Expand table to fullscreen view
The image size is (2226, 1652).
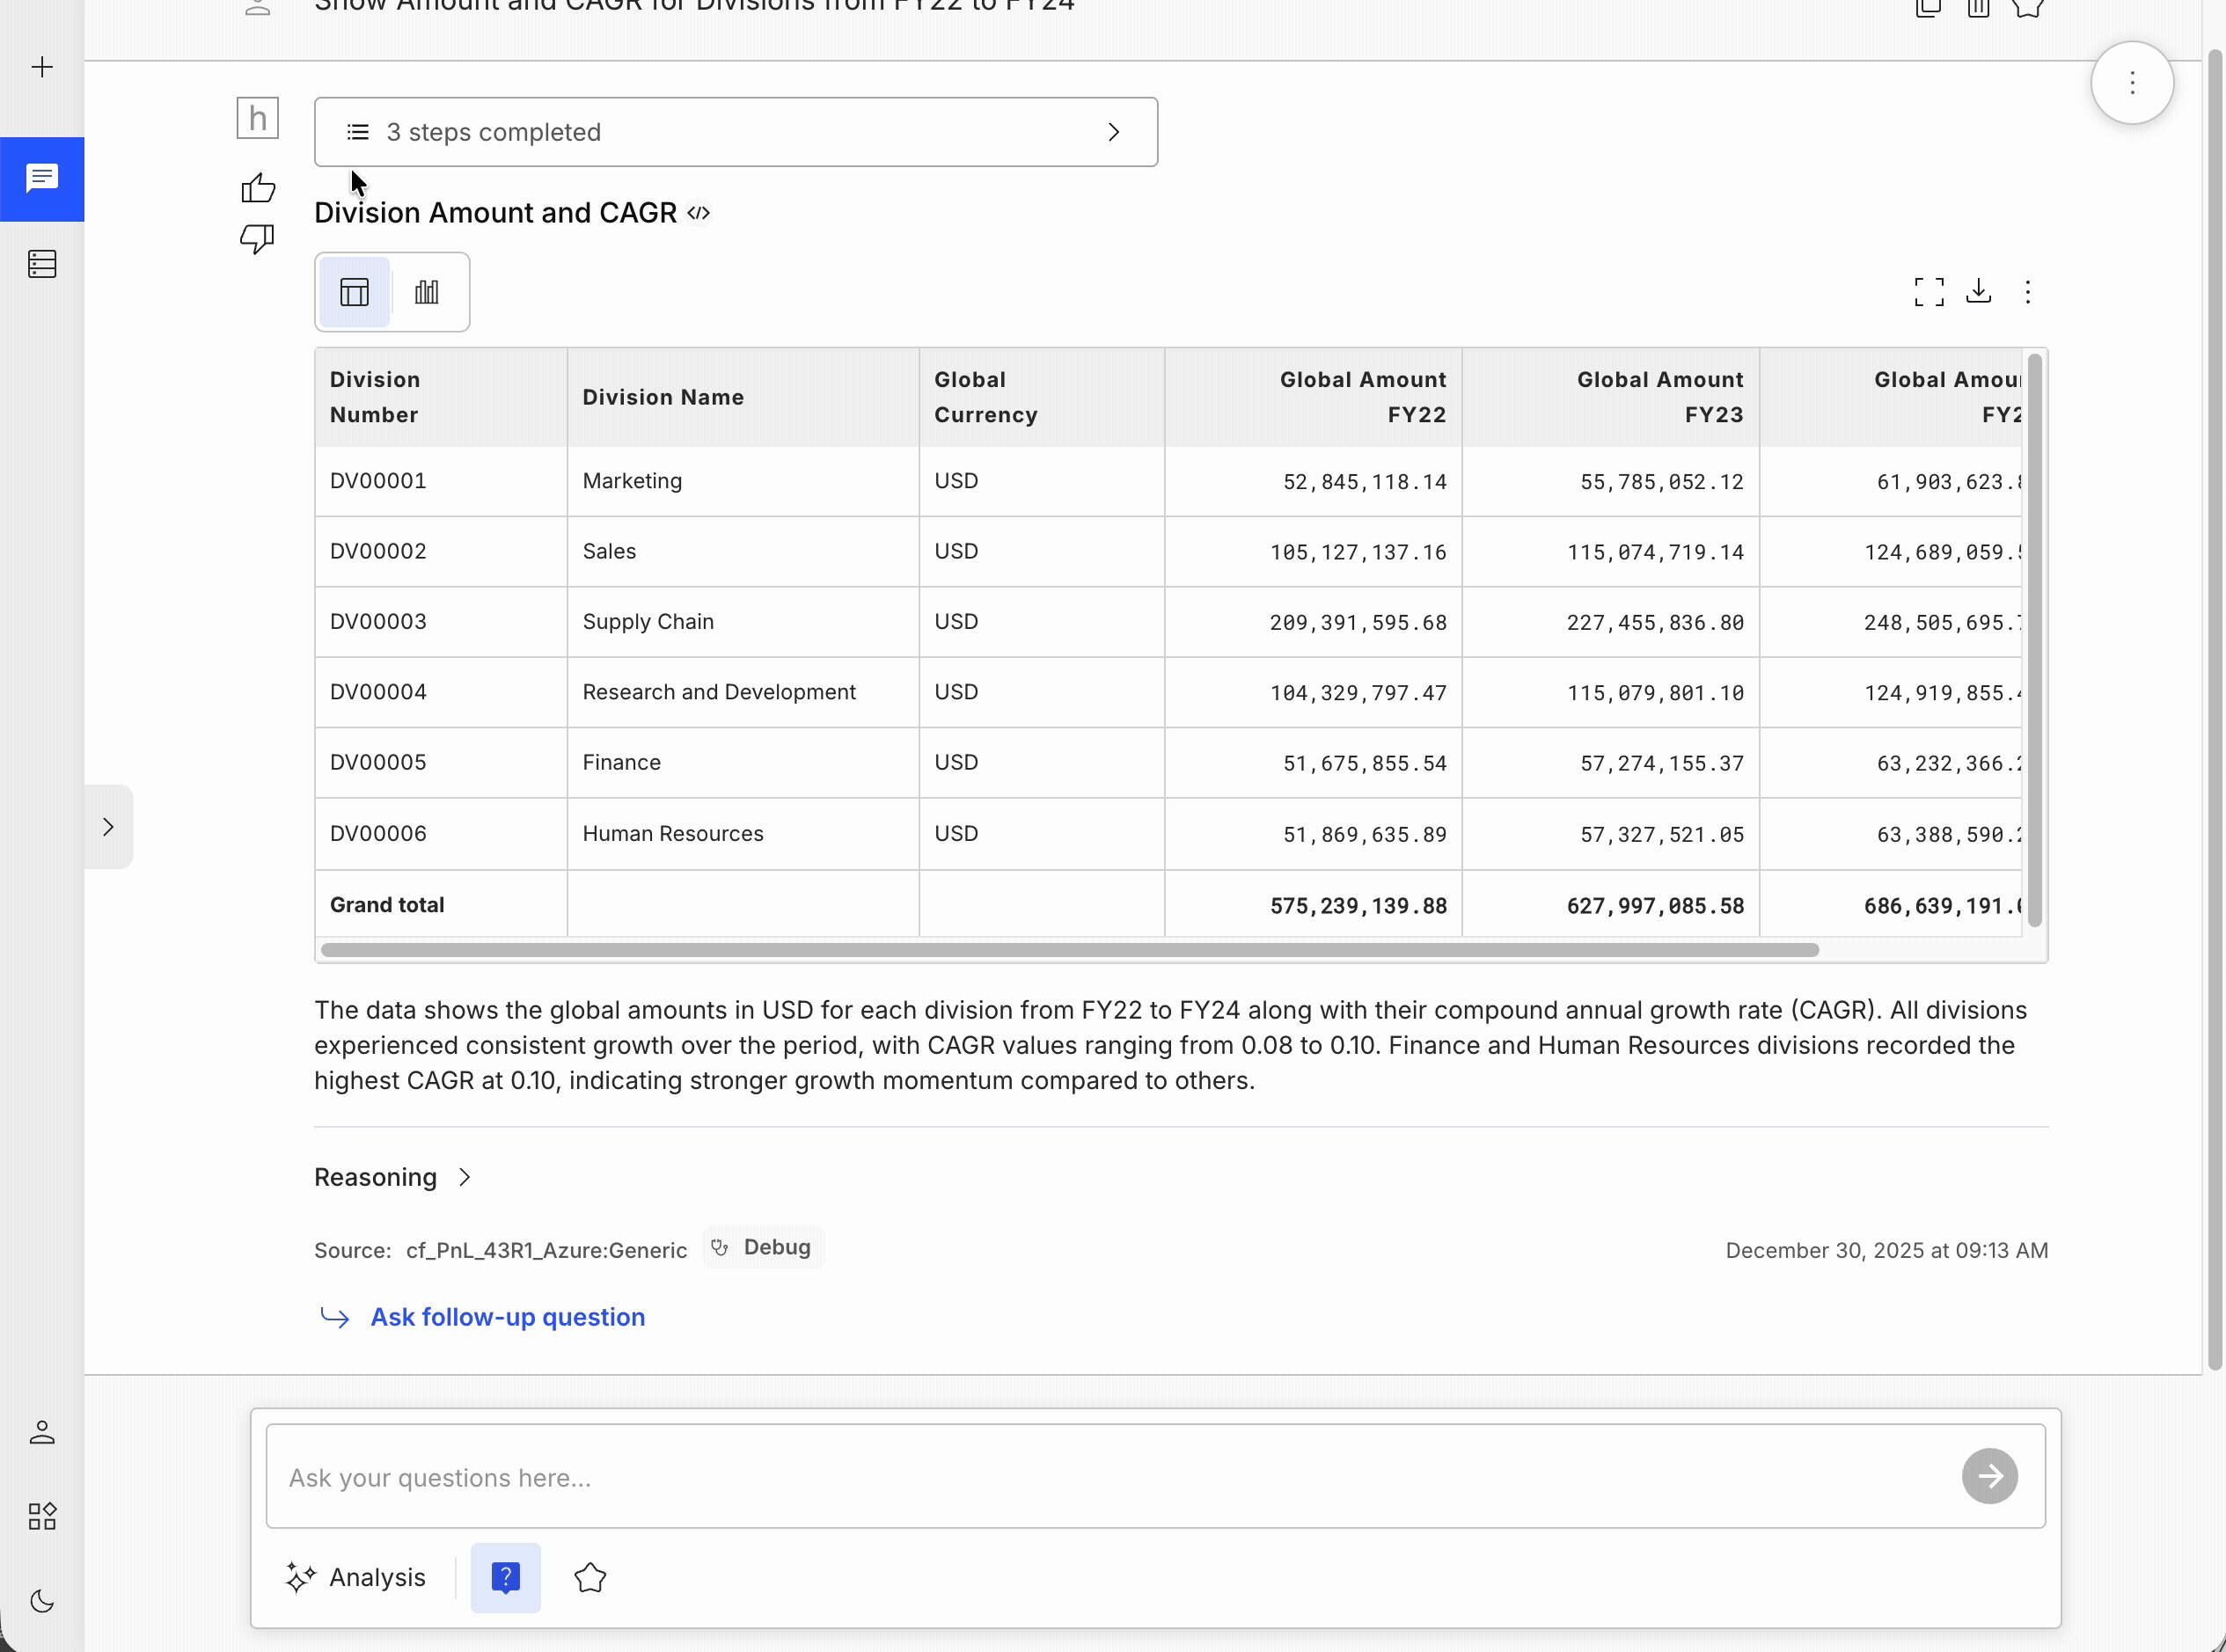(x=1929, y=291)
